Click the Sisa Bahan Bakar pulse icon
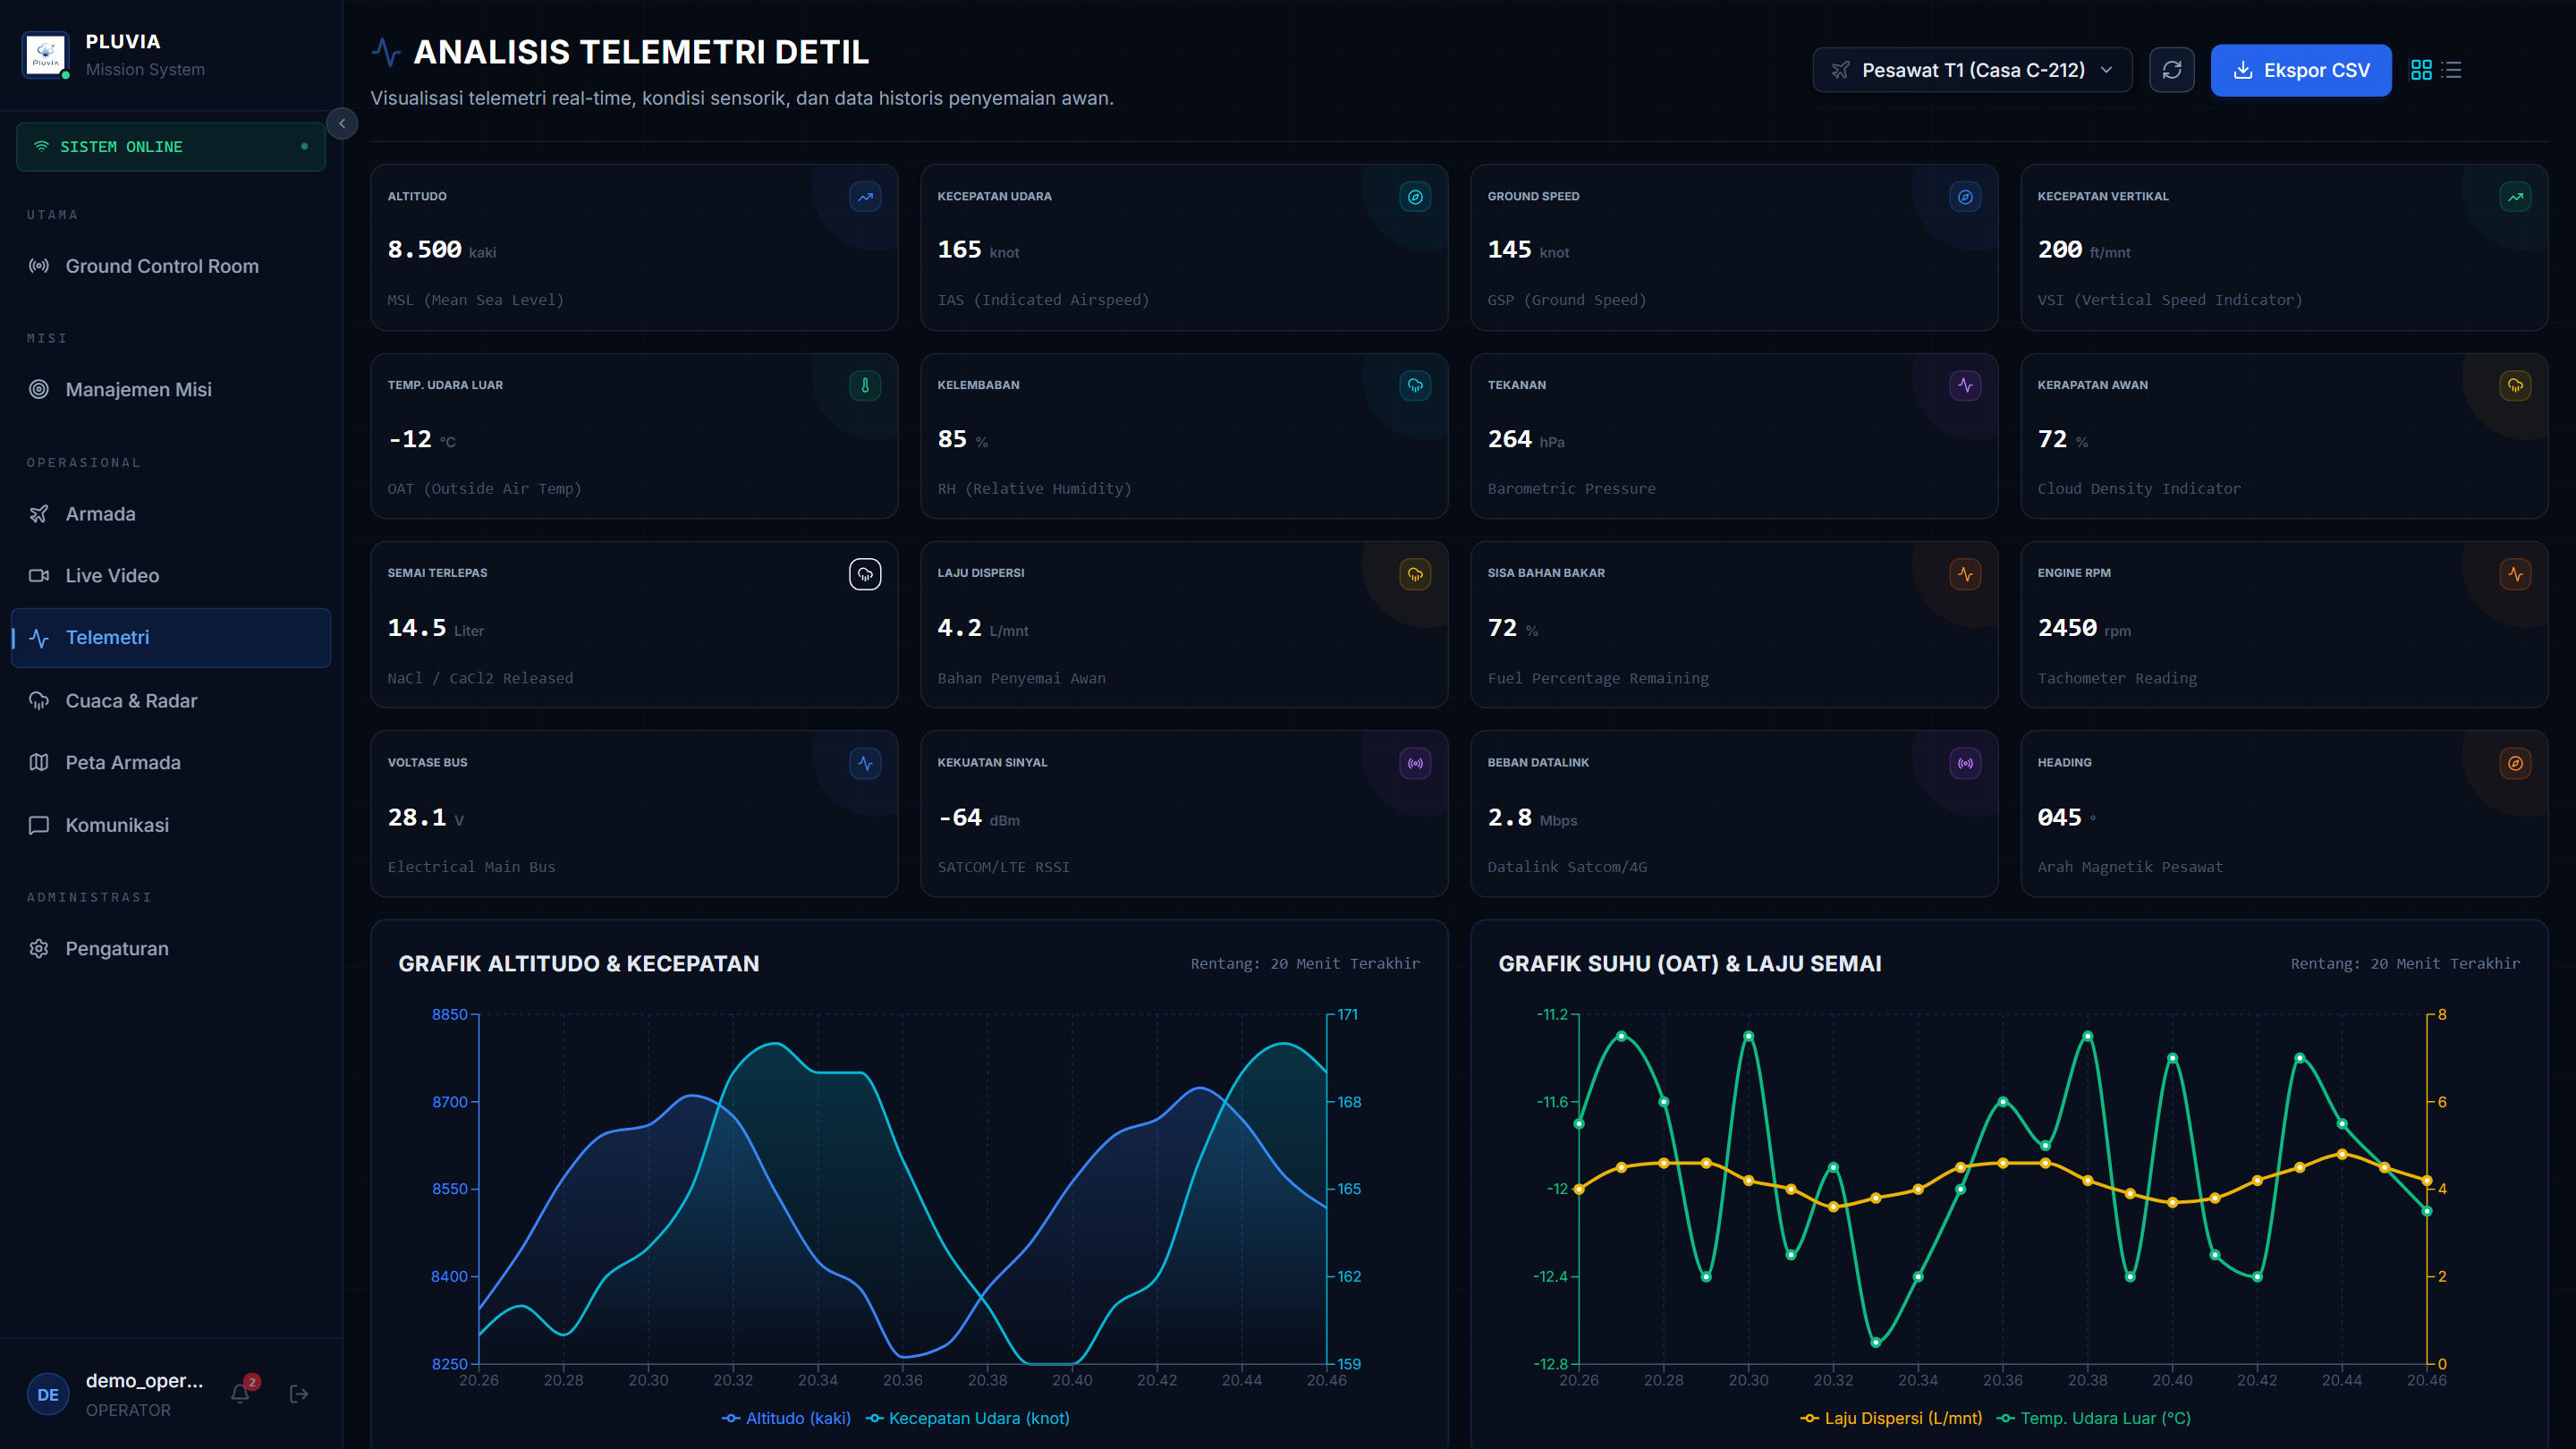2576x1449 pixels. point(1965,574)
